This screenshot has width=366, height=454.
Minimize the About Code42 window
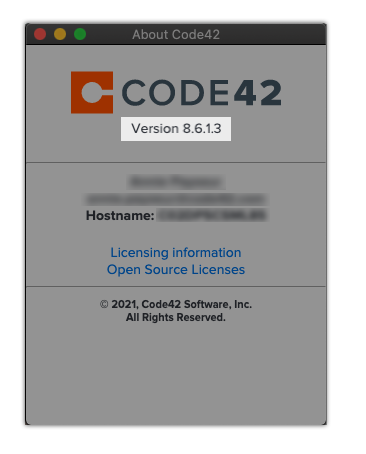click(x=60, y=34)
